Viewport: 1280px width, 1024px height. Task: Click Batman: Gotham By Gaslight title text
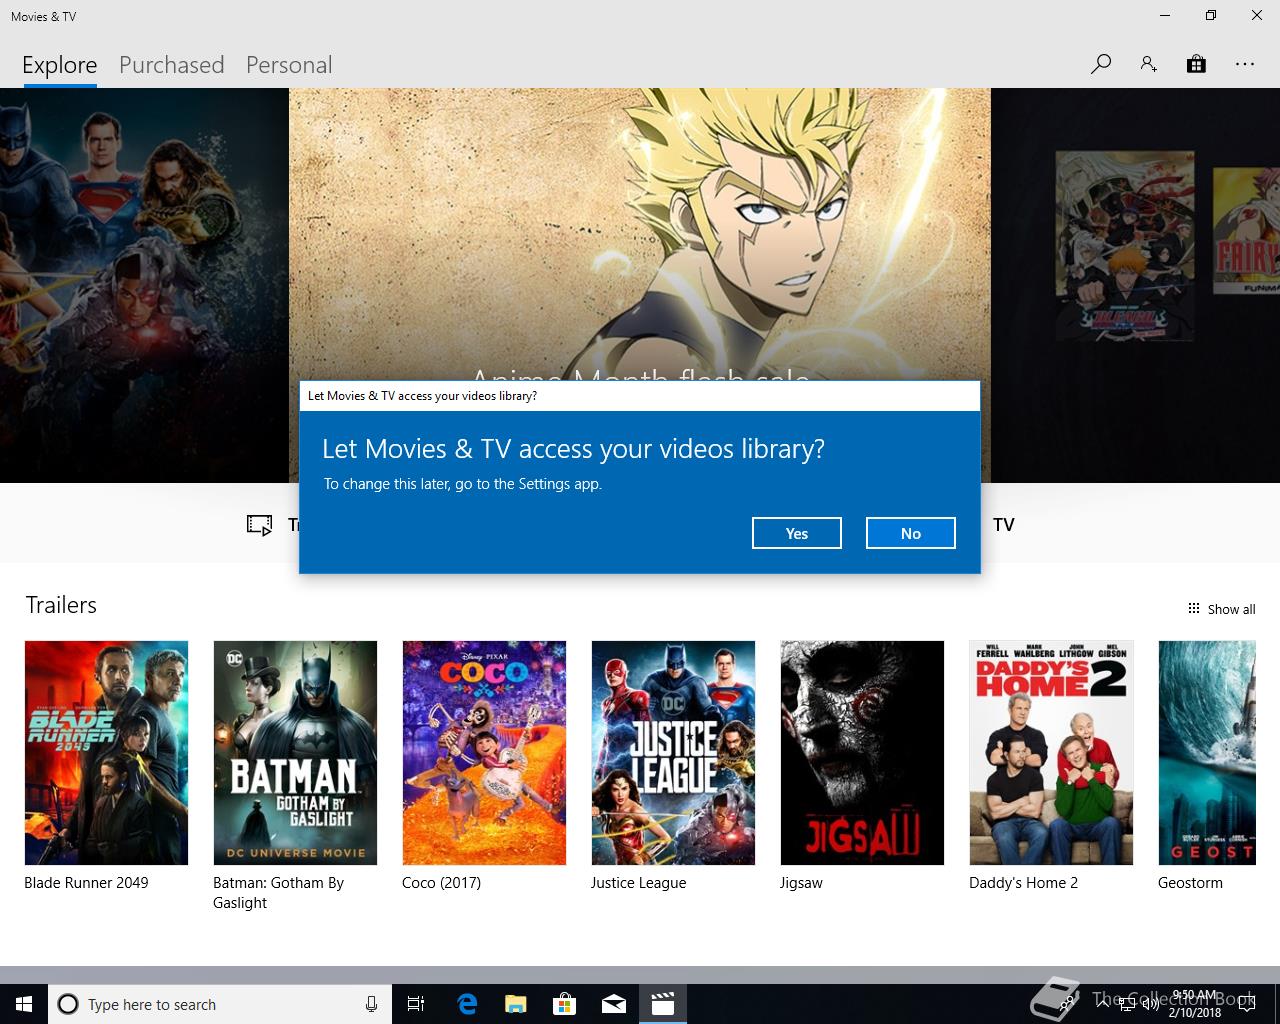point(278,893)
